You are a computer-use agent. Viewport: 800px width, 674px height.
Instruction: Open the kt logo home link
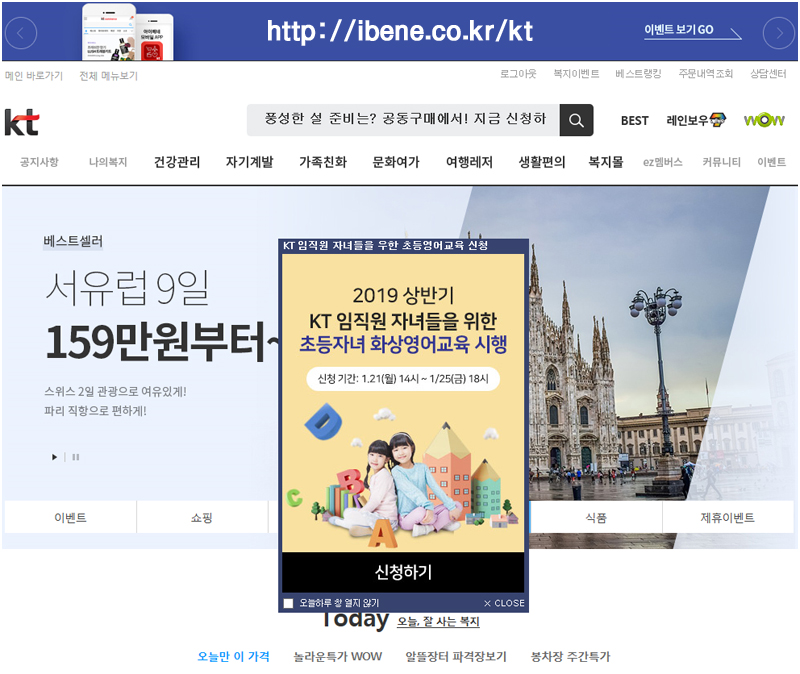click(x=22, y=122)
